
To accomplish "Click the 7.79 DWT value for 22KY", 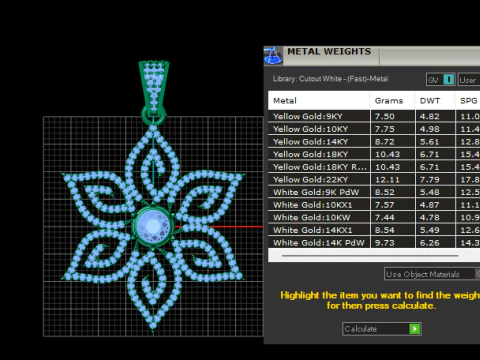I will point(429,180).
